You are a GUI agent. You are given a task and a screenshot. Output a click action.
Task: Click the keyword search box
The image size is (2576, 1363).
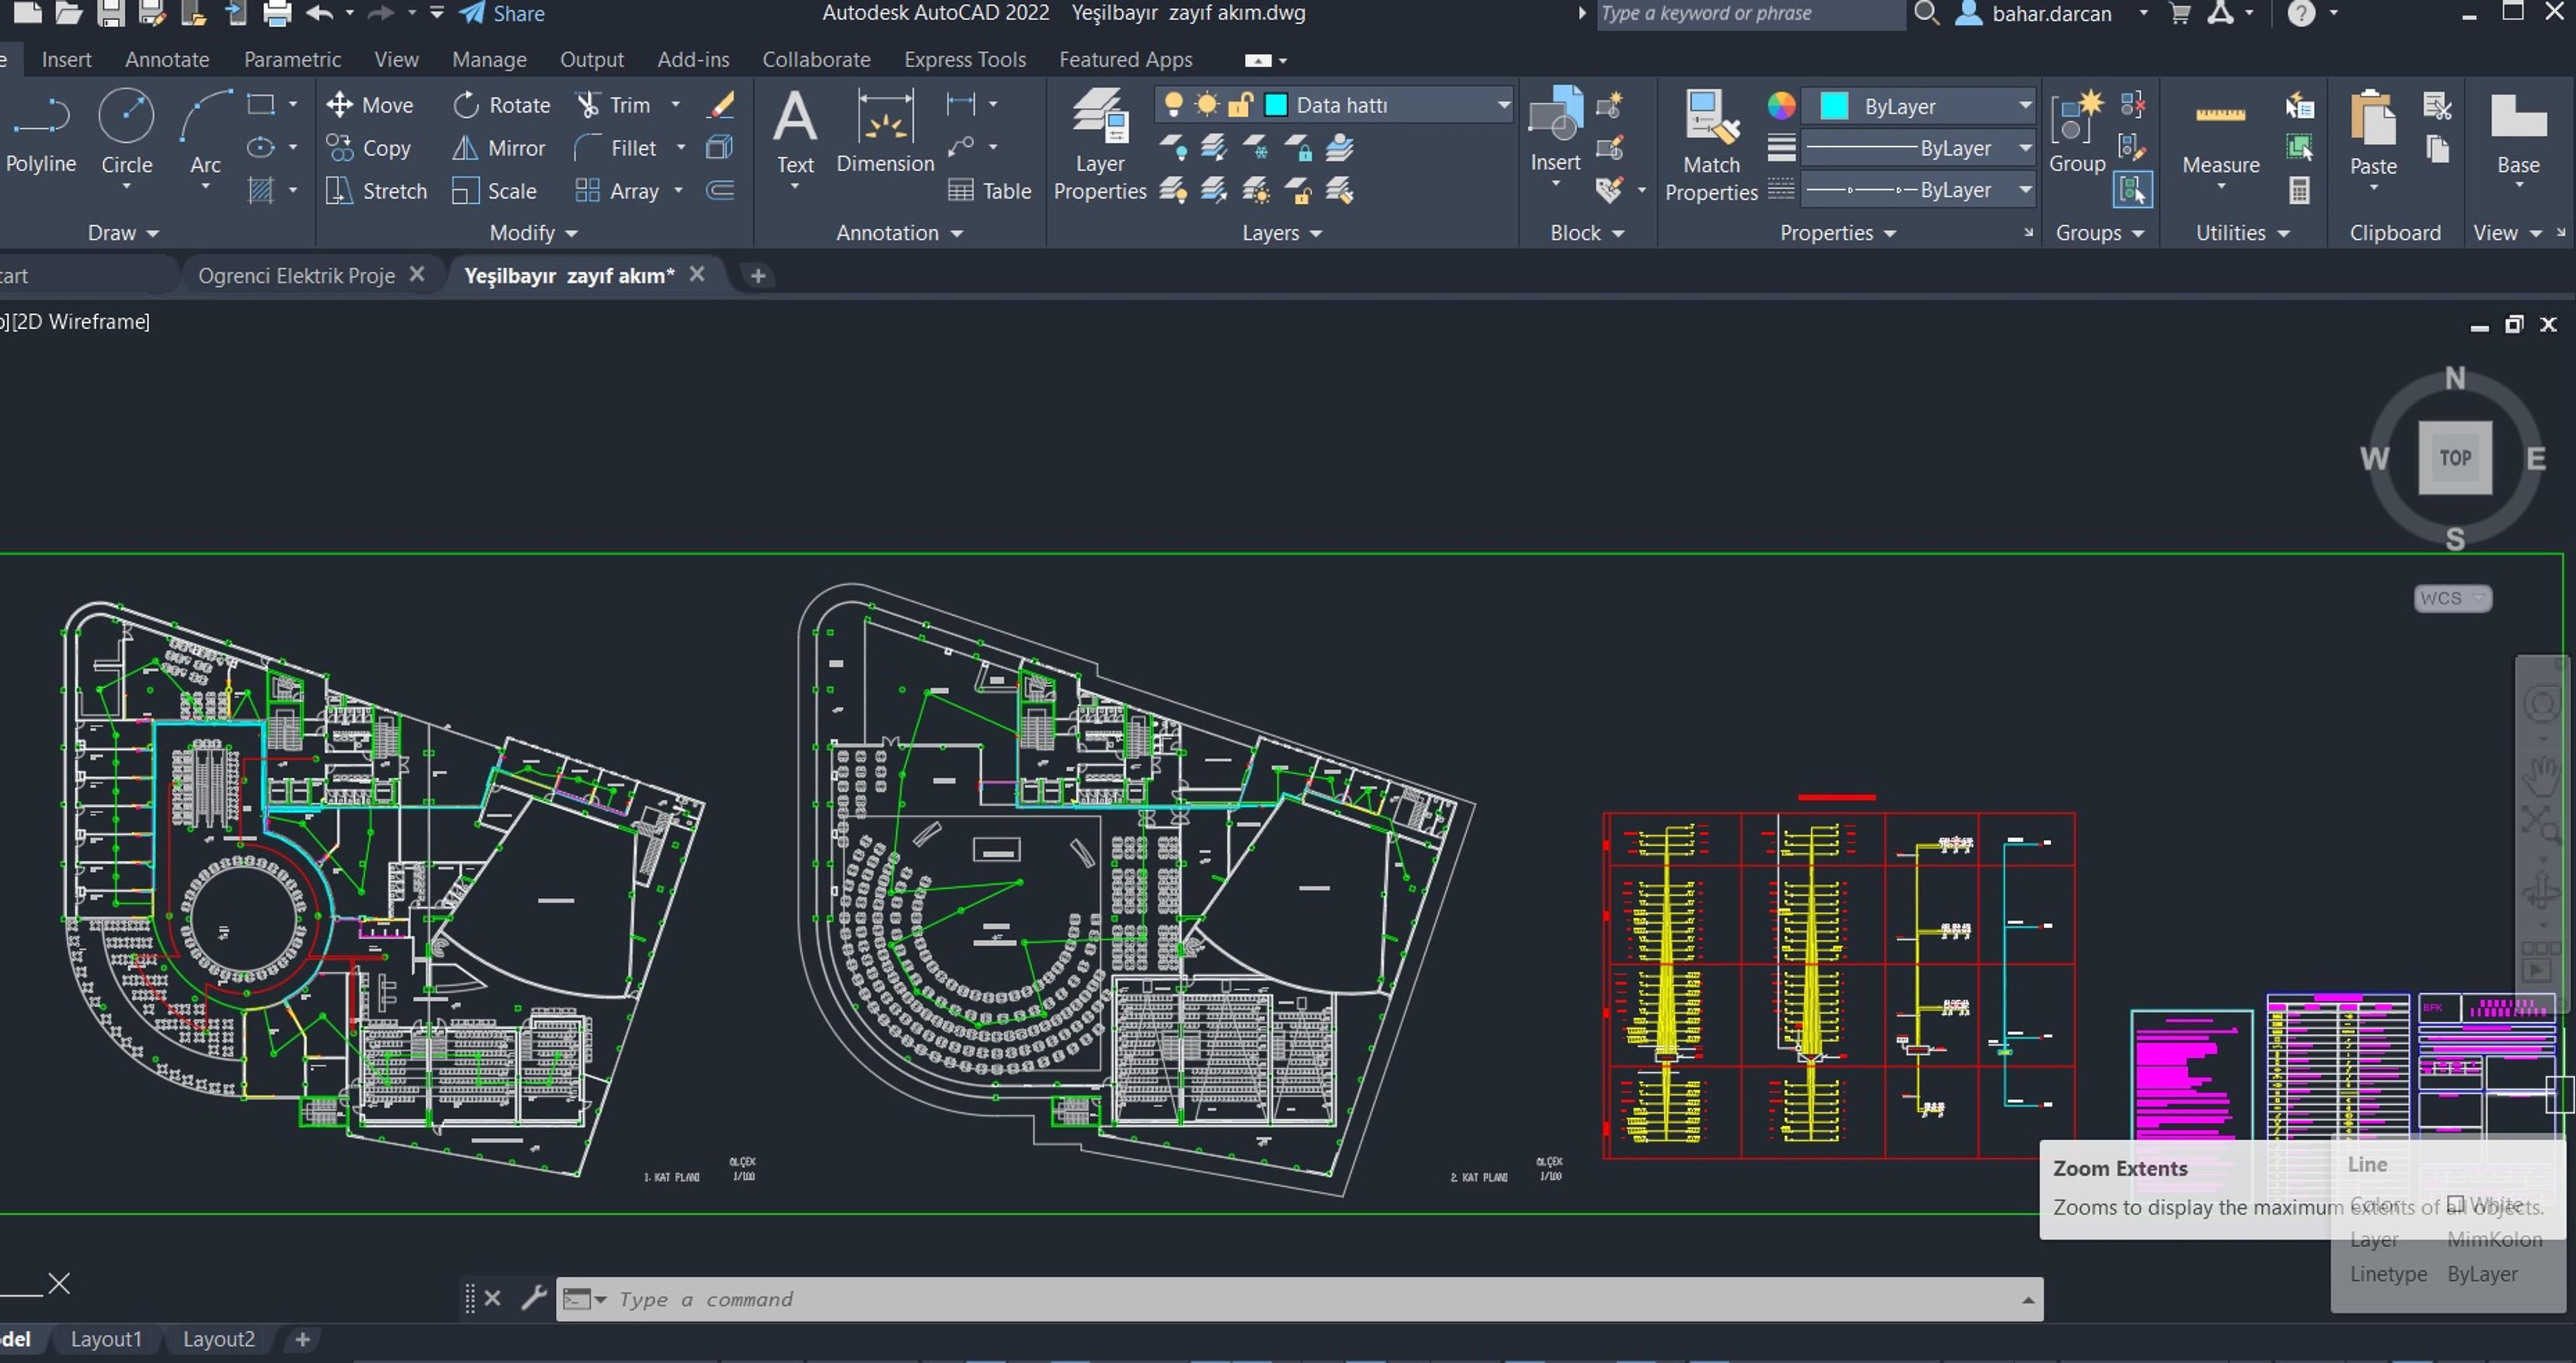click(1750, 14)
